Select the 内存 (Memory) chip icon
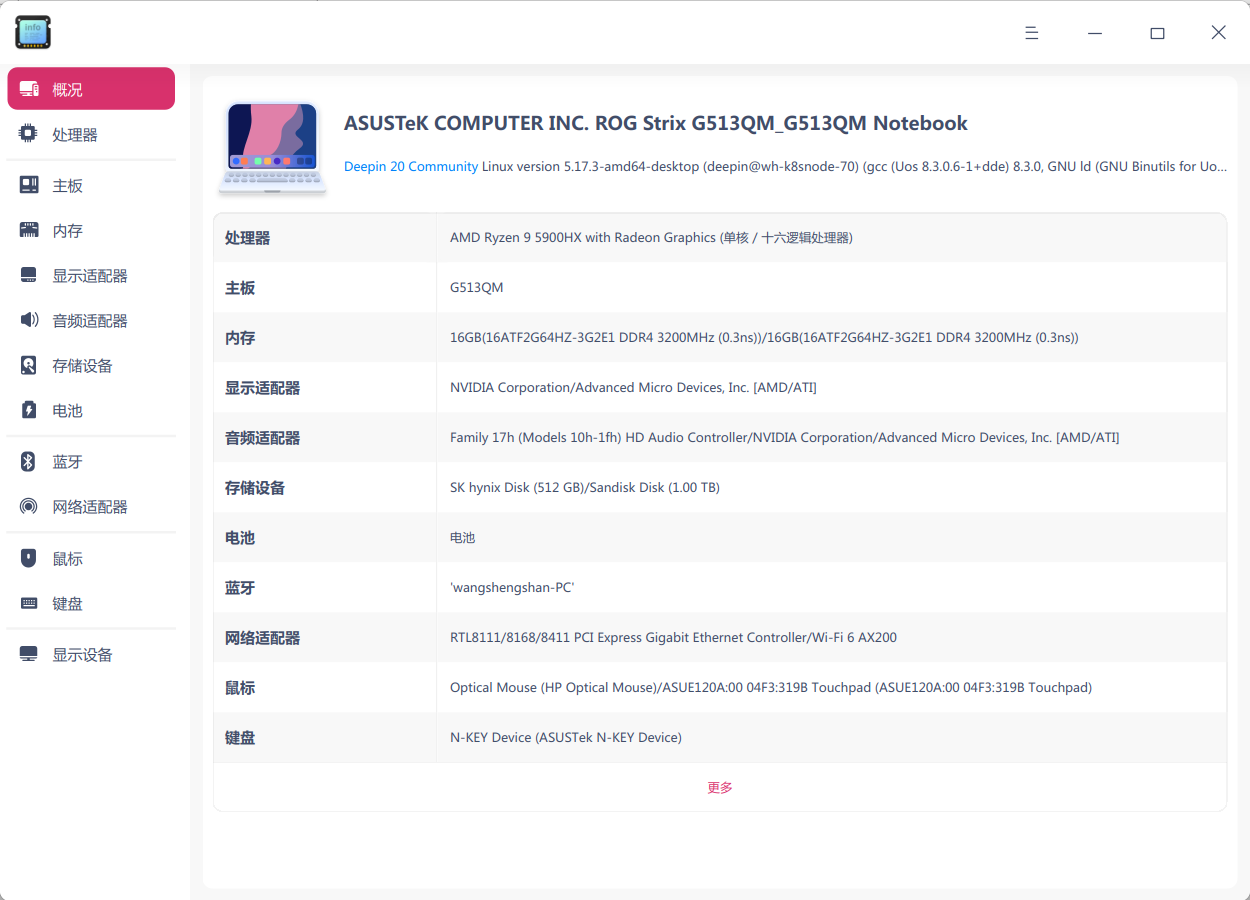Viewport: 1250px width, 900px height. click(x=27, y=229)
